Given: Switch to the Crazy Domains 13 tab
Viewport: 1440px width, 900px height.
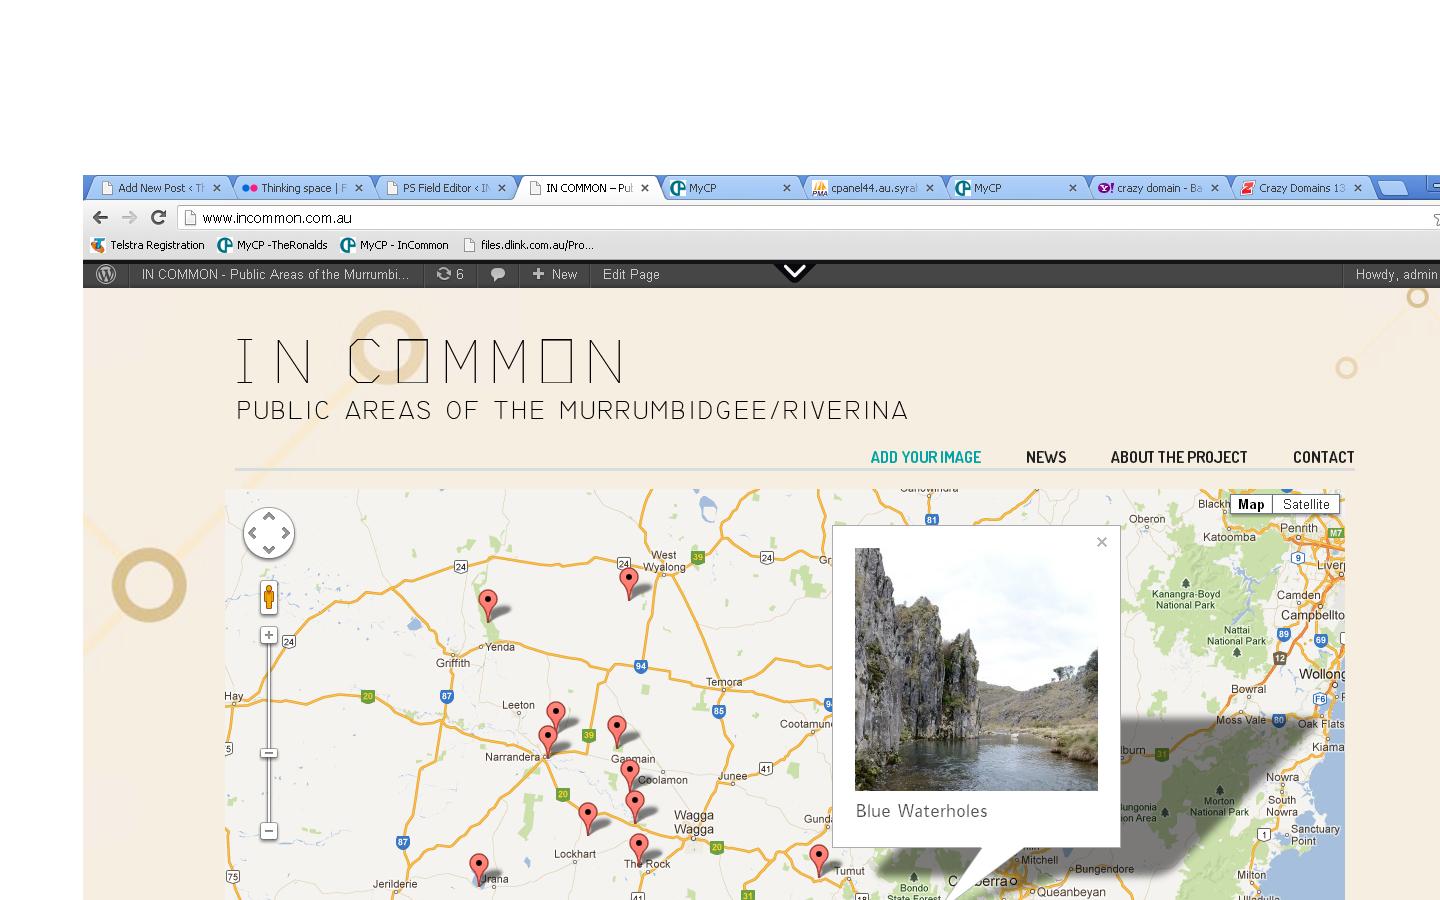Looking at the screenshot, I should 1300,188.
